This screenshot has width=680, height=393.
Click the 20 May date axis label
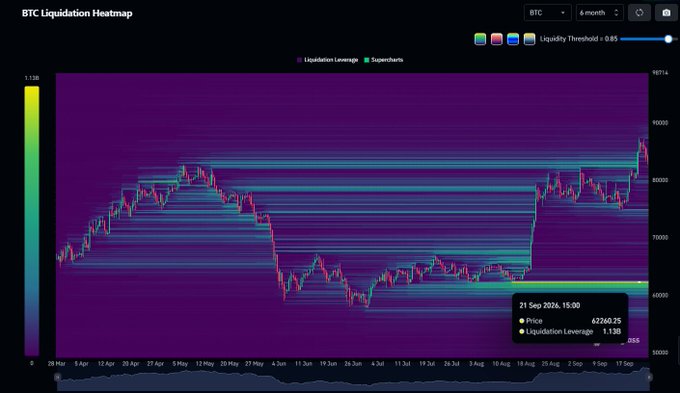tap(229, 364)
